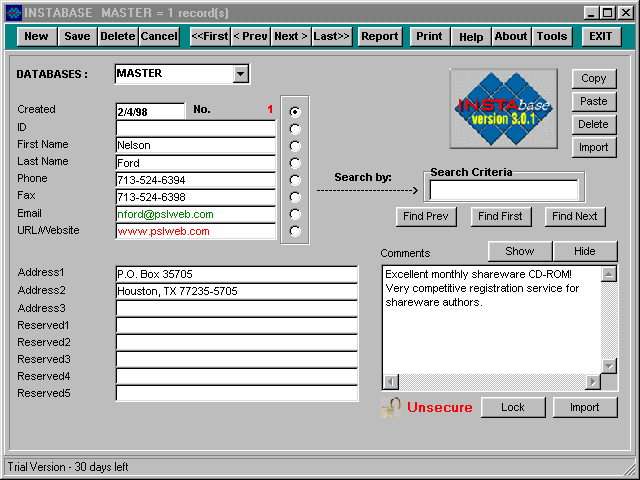The image size is (640, 480).
Task: Go to the Last>> record
Action: click(x=331, y=36)
